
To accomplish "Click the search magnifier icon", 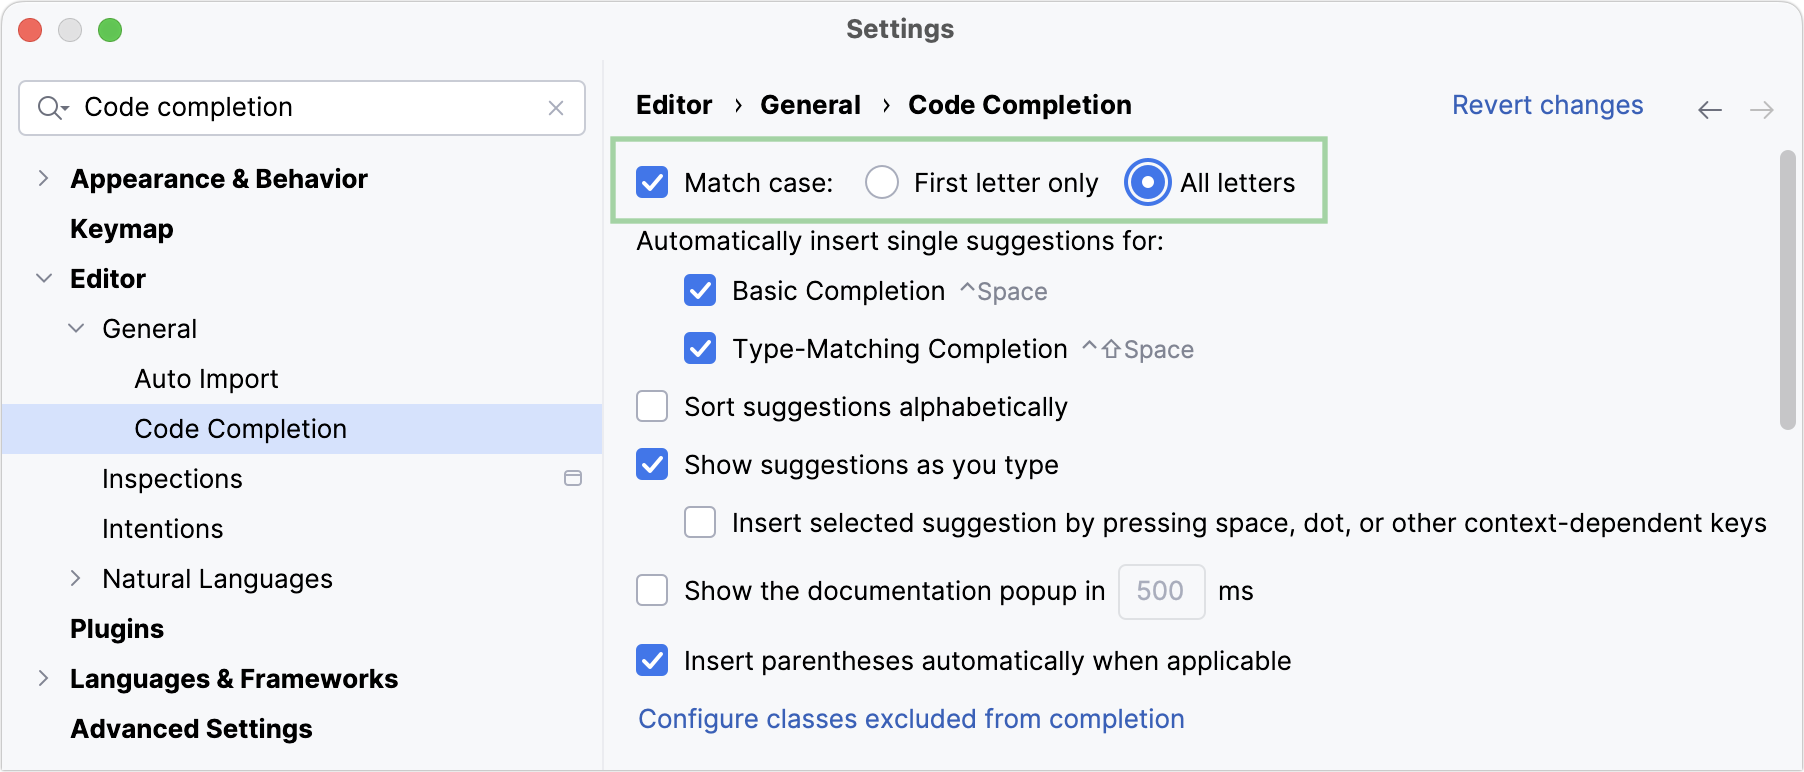I will [x=50, y=108].
